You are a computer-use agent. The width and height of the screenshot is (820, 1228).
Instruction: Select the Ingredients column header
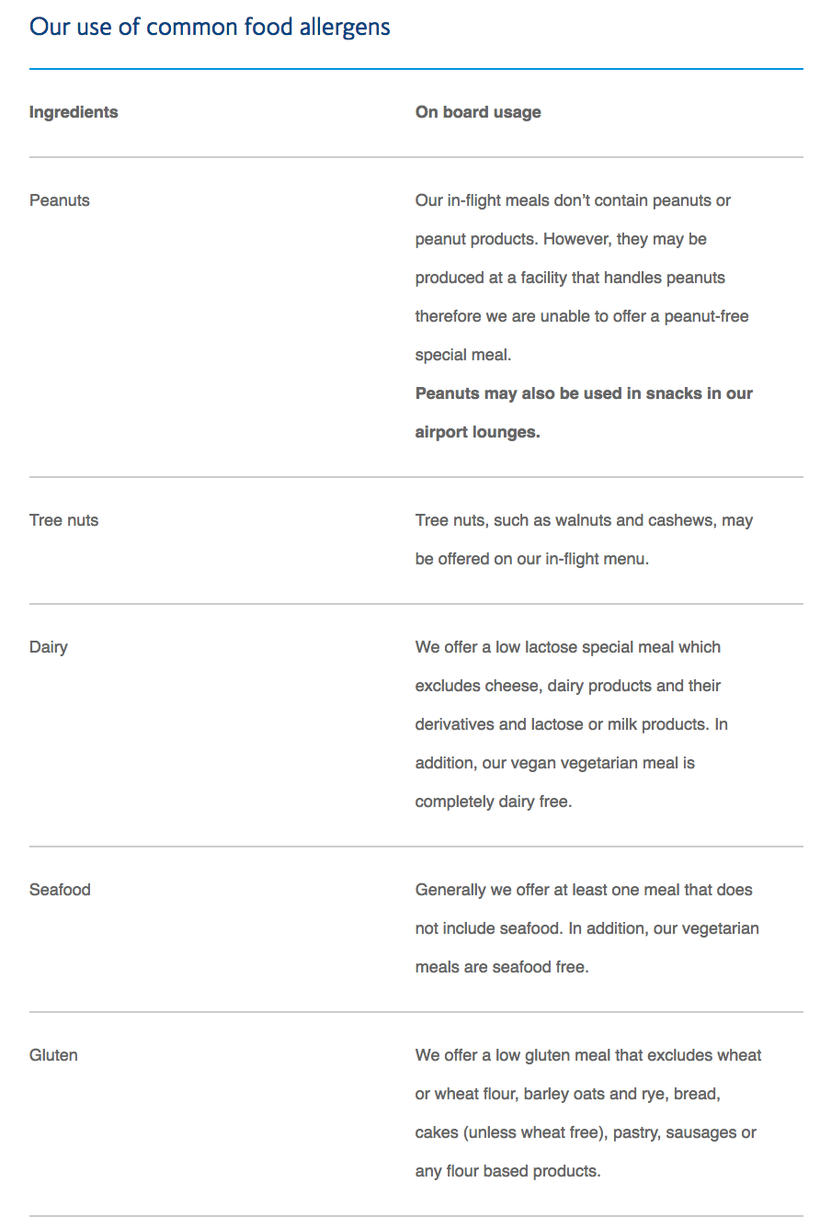73,112
